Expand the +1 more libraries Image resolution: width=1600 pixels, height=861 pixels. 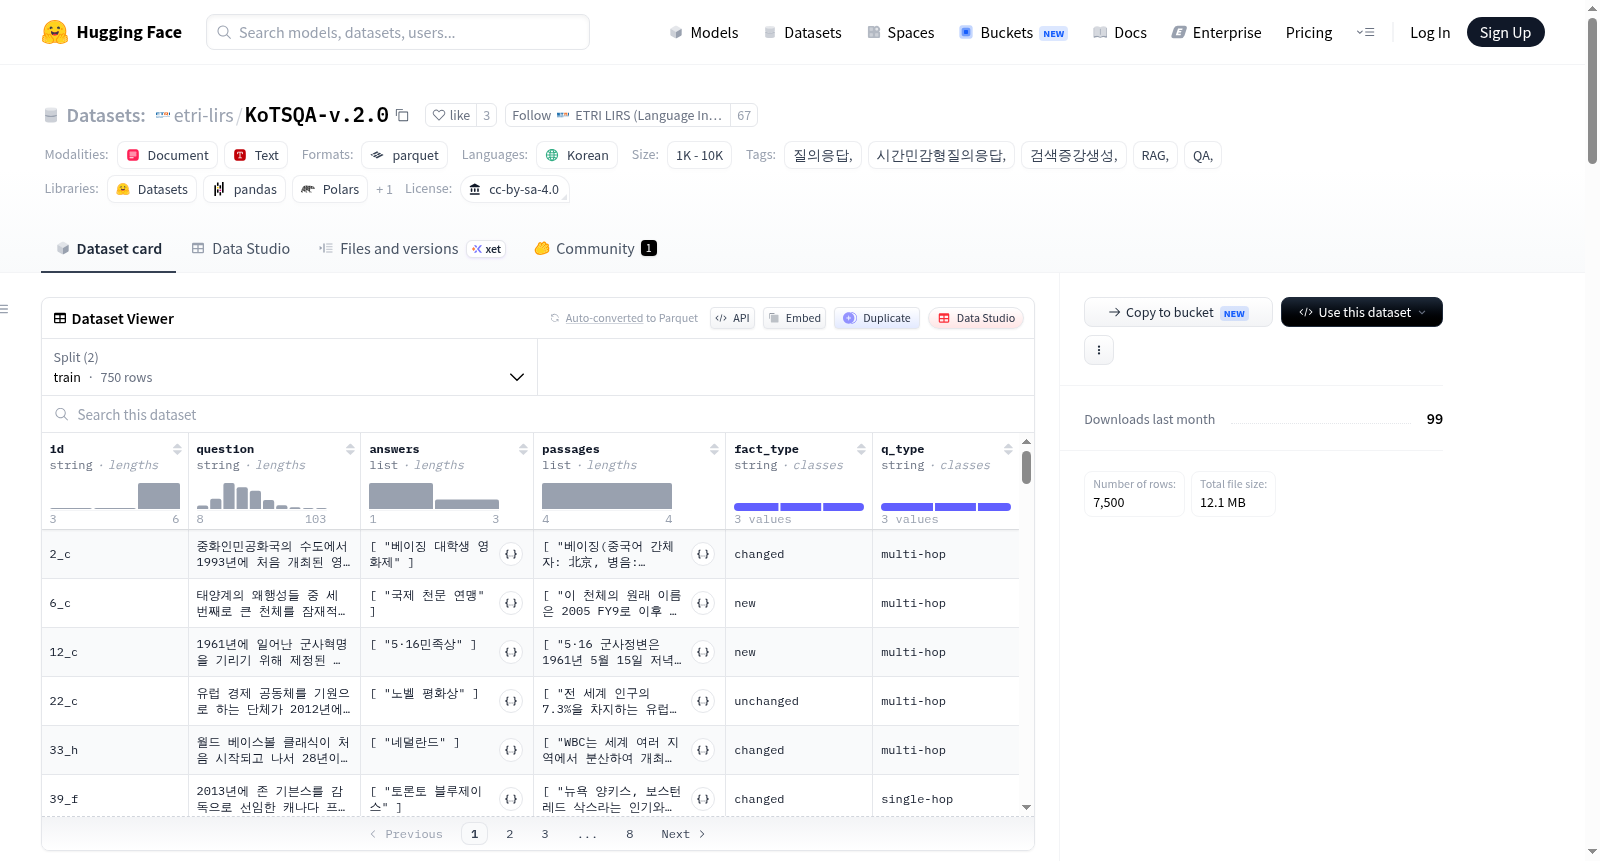click(384, 189)
